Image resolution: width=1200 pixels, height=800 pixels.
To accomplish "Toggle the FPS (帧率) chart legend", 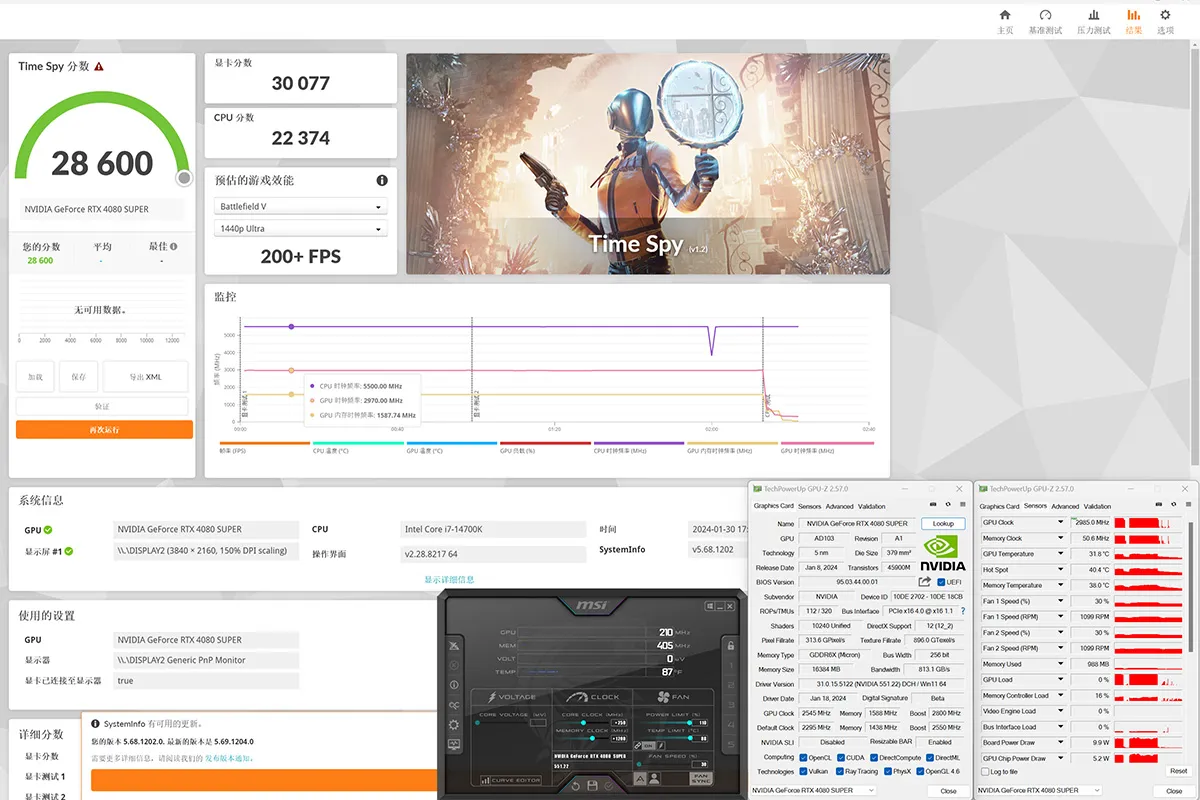I will click(265, 448).
